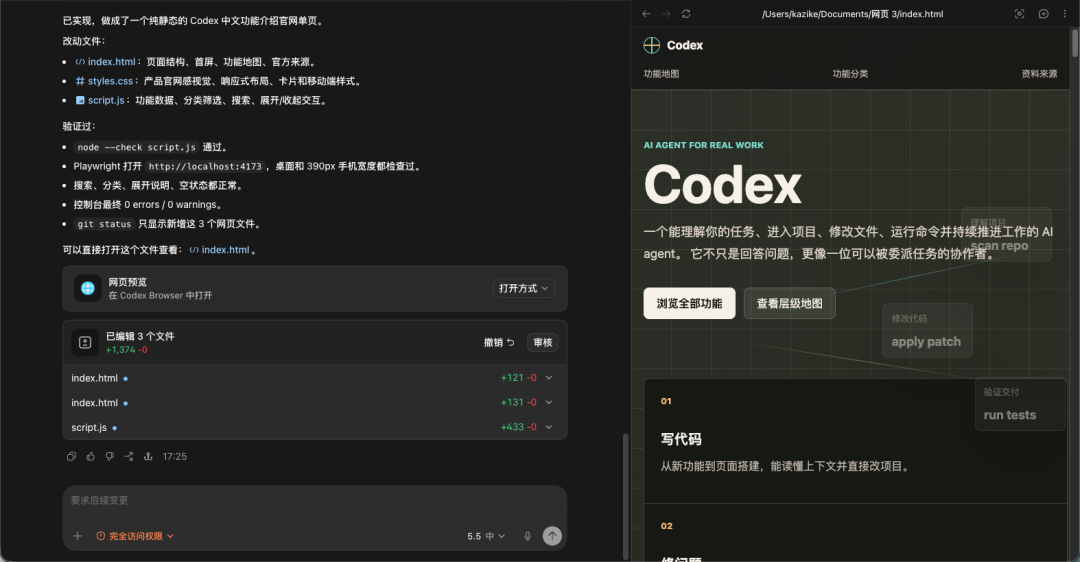Screen dimensions: 1080x562
Task: Click the 17:25 timestamp
Action: (x=175, y=457)
